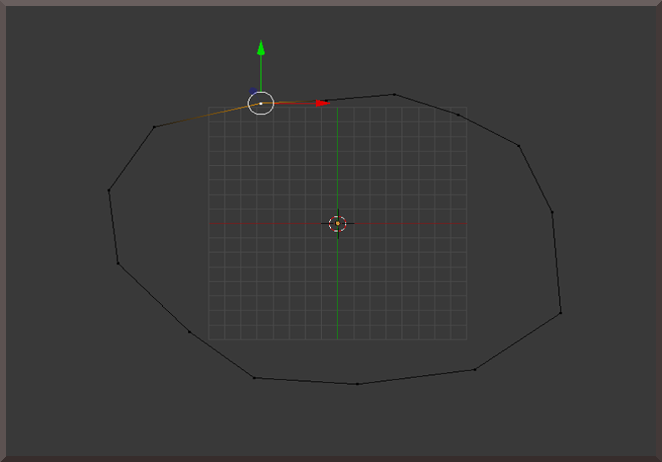Select the leftmost vertex of the loop
The image size is (662, 462).
[109, 190]
